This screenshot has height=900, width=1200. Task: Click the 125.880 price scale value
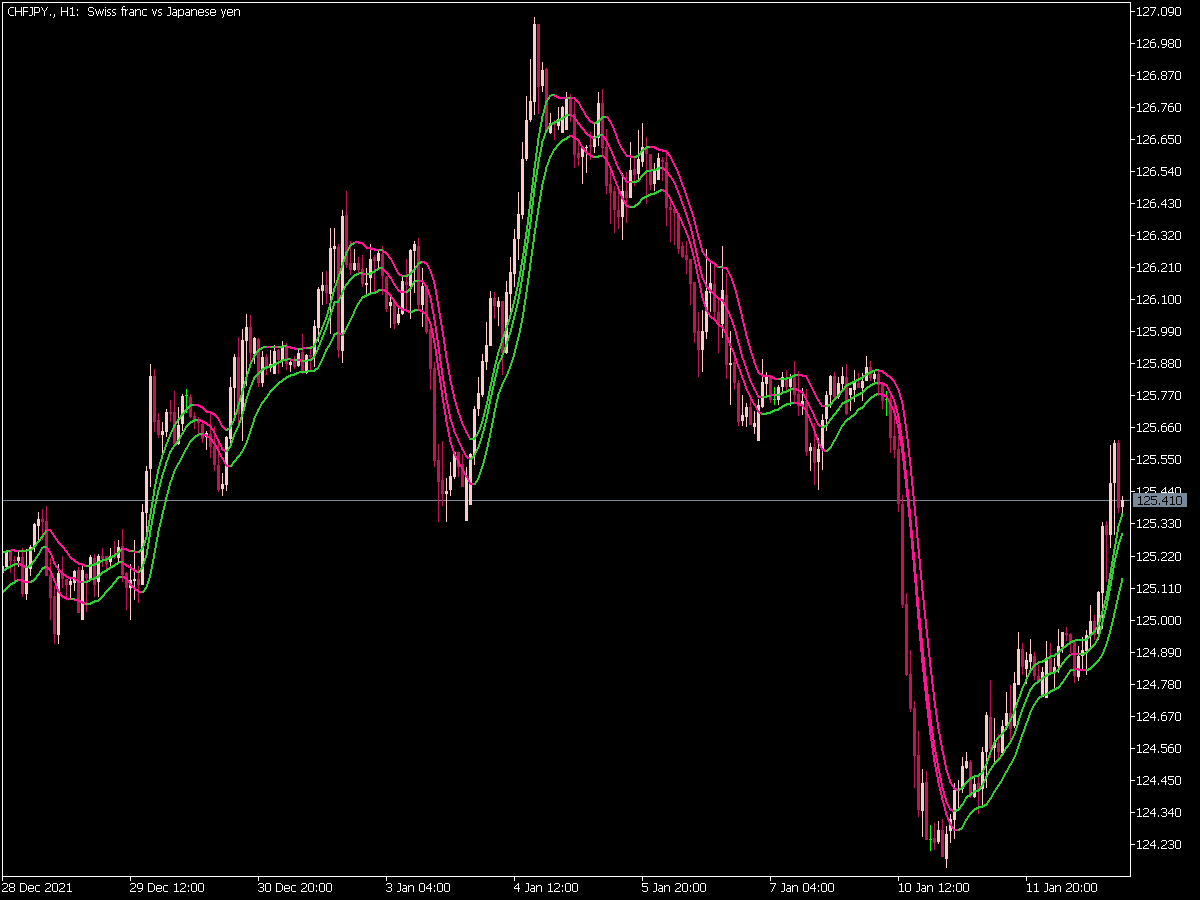point(1160,364)
